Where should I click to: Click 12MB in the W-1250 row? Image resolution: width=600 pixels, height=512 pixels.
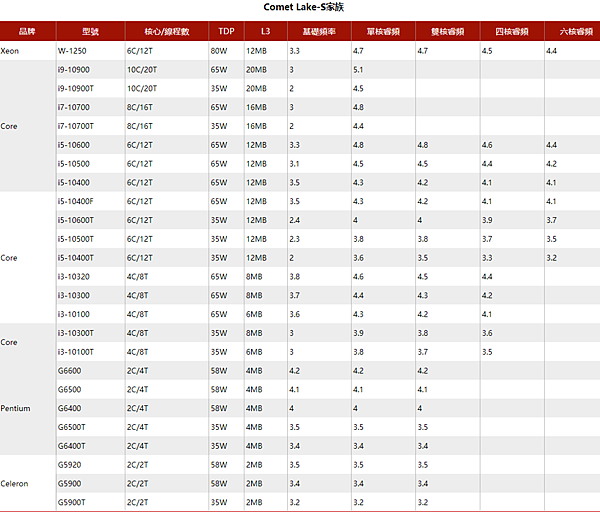(x=256, y=51)
